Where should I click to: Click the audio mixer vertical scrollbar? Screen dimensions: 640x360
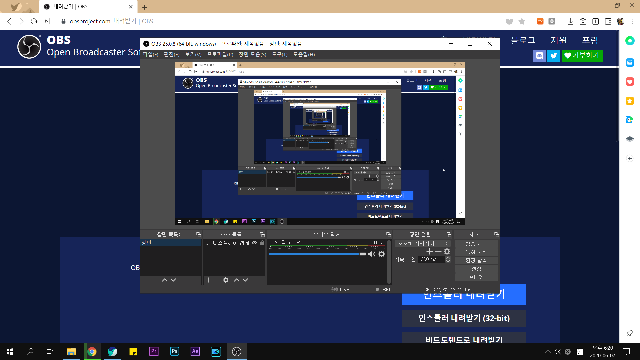click(389, 261)
